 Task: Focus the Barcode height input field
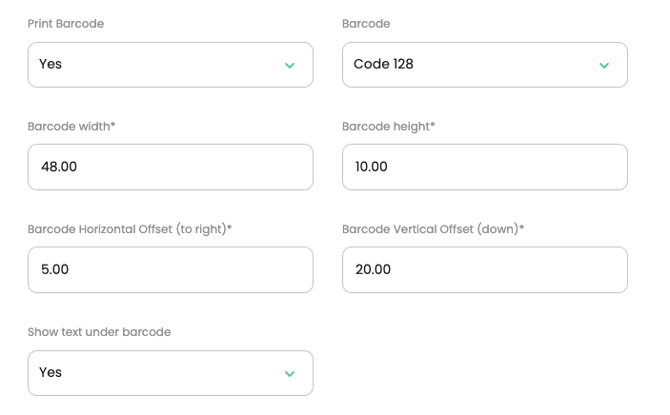coord(484,167)
